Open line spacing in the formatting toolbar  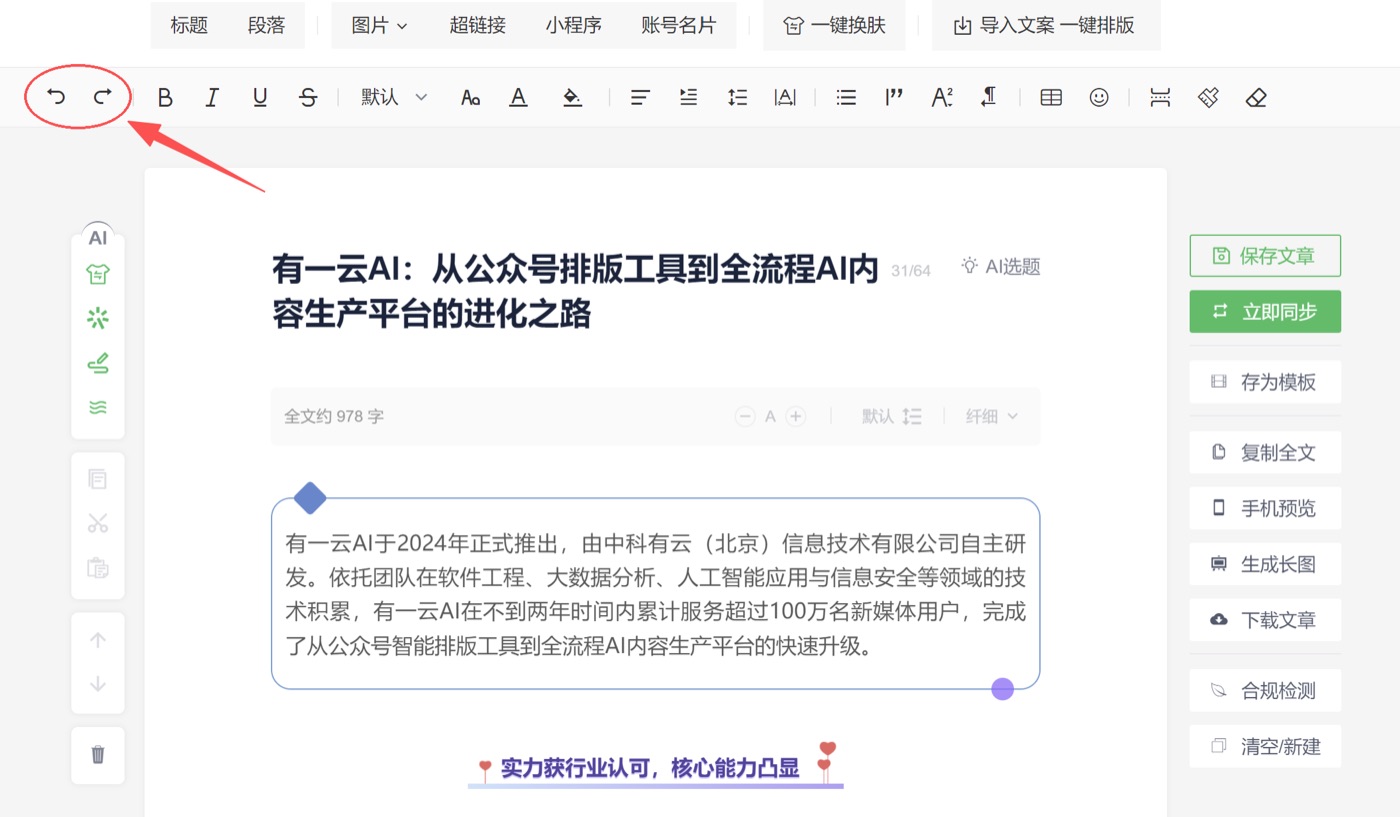coord(737,97)
